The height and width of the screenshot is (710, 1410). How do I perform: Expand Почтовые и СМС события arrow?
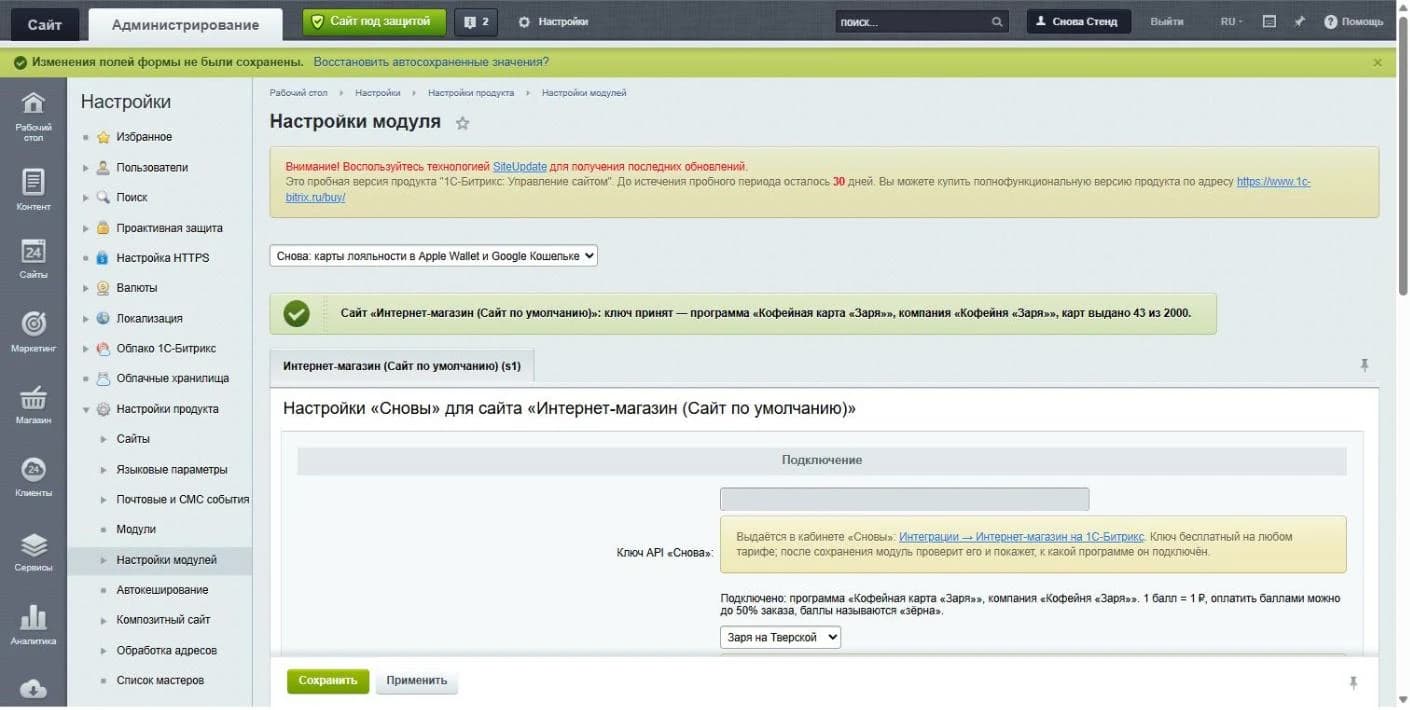click(x=103, y=500)
